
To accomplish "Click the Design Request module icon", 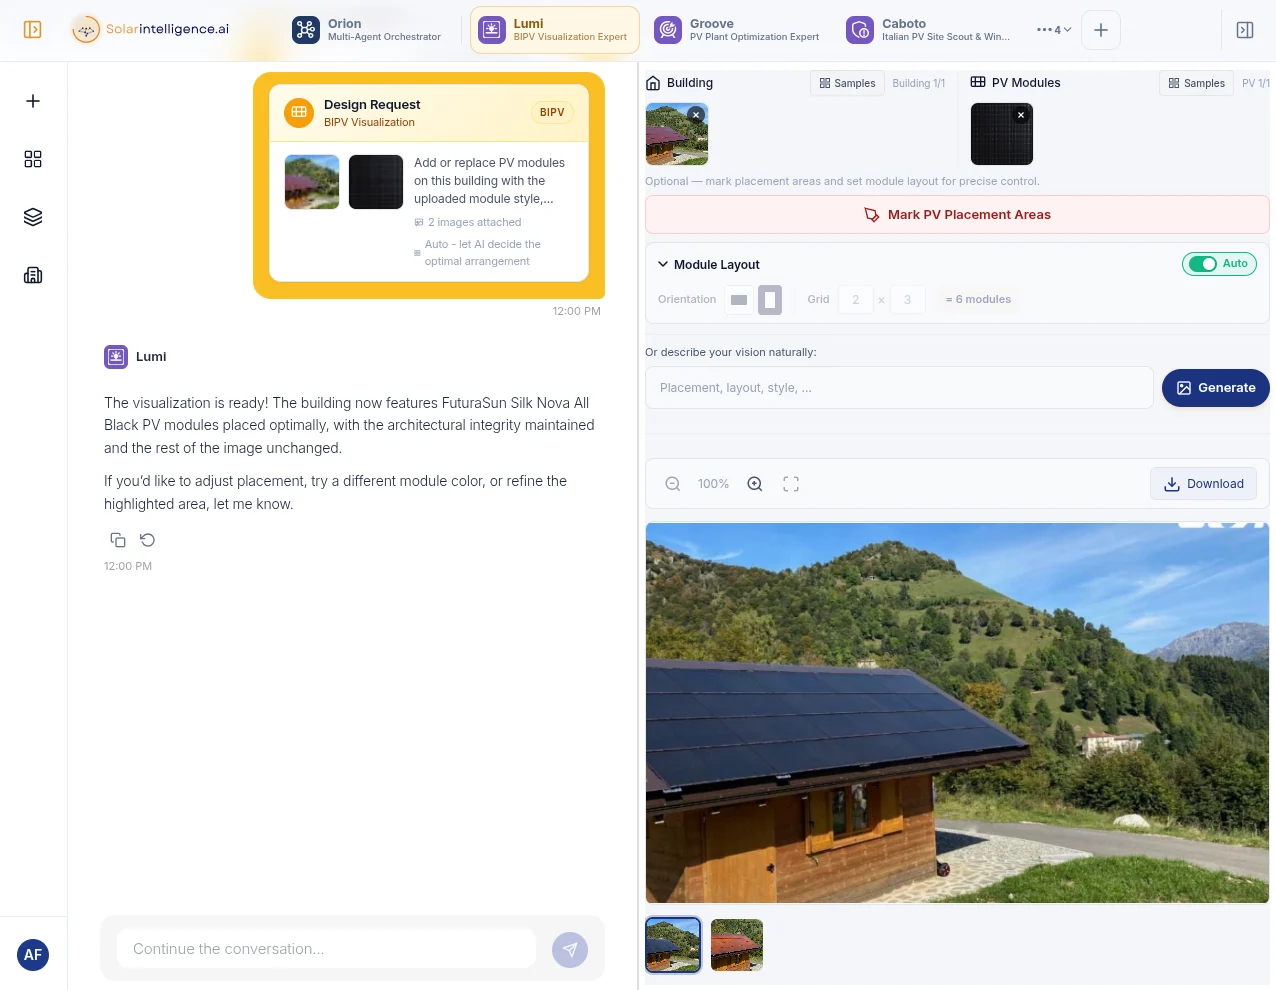I will coord(299,112).
